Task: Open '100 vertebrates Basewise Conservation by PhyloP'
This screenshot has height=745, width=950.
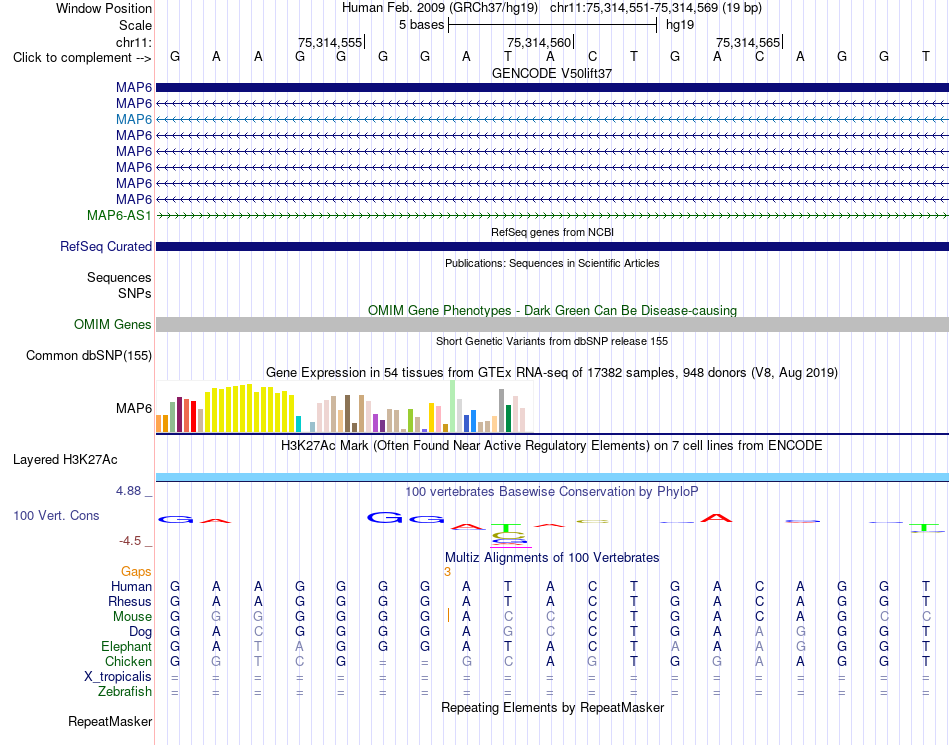Action: pos(552,492)
